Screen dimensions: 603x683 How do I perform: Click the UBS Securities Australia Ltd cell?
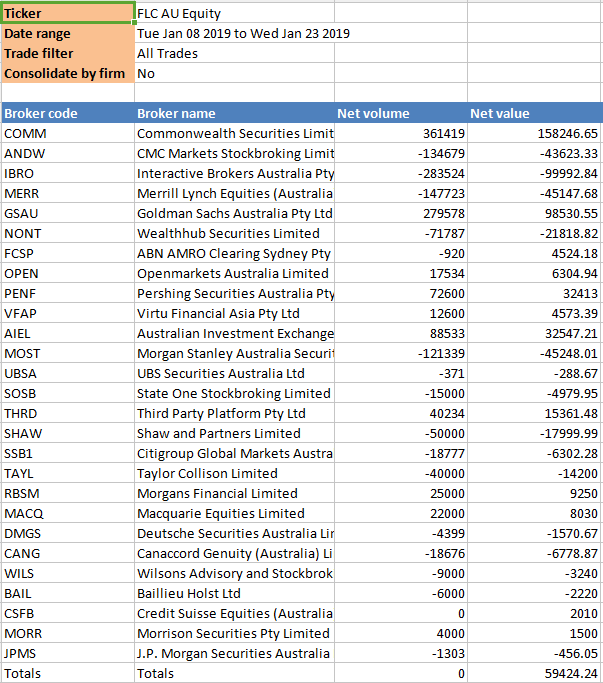pos(234,373)
